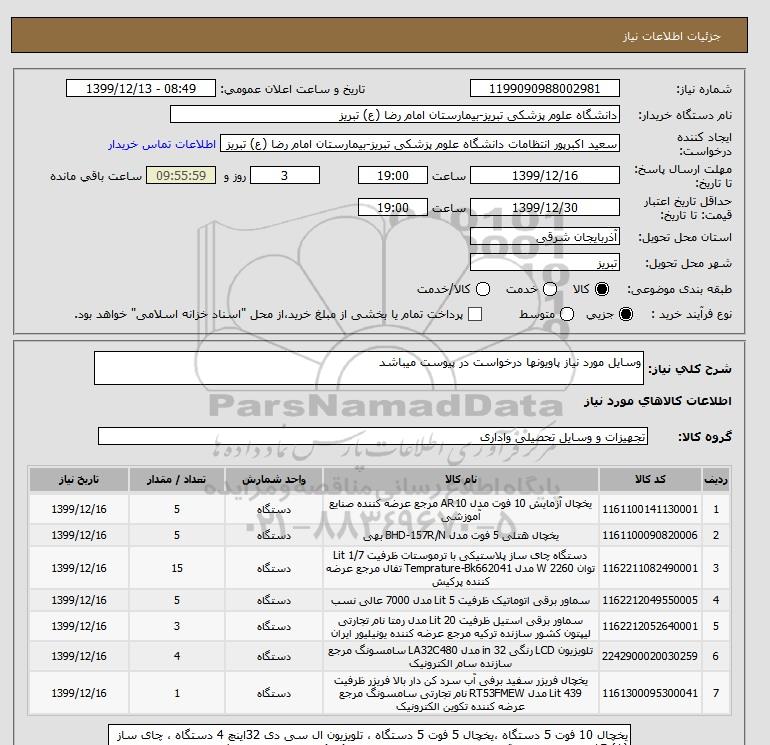Image resolution: width=770 pixels, height=745 pixels.
Task: Click the کد کالا column header
Action: [650, 479]
